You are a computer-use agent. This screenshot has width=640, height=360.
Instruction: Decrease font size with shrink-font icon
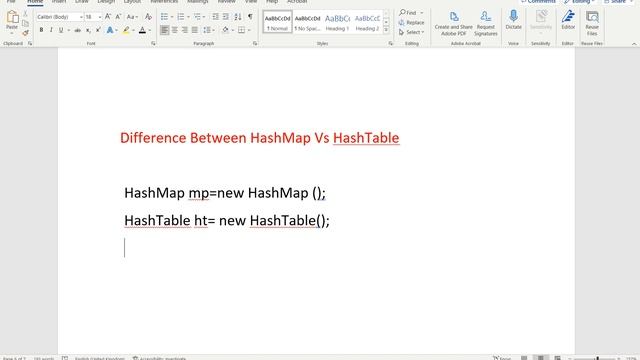[118, 17]
